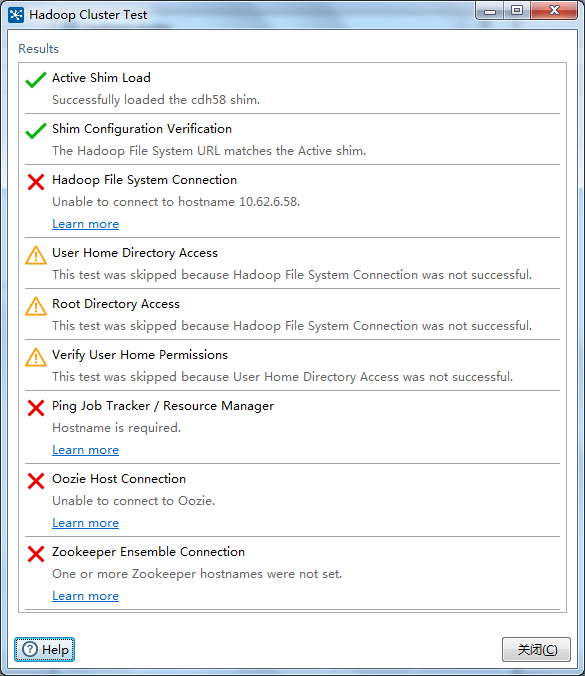Maximize the Hadoop Cluster Test window
The width and height of the screenshot is (585, 676).
[516, 10]
